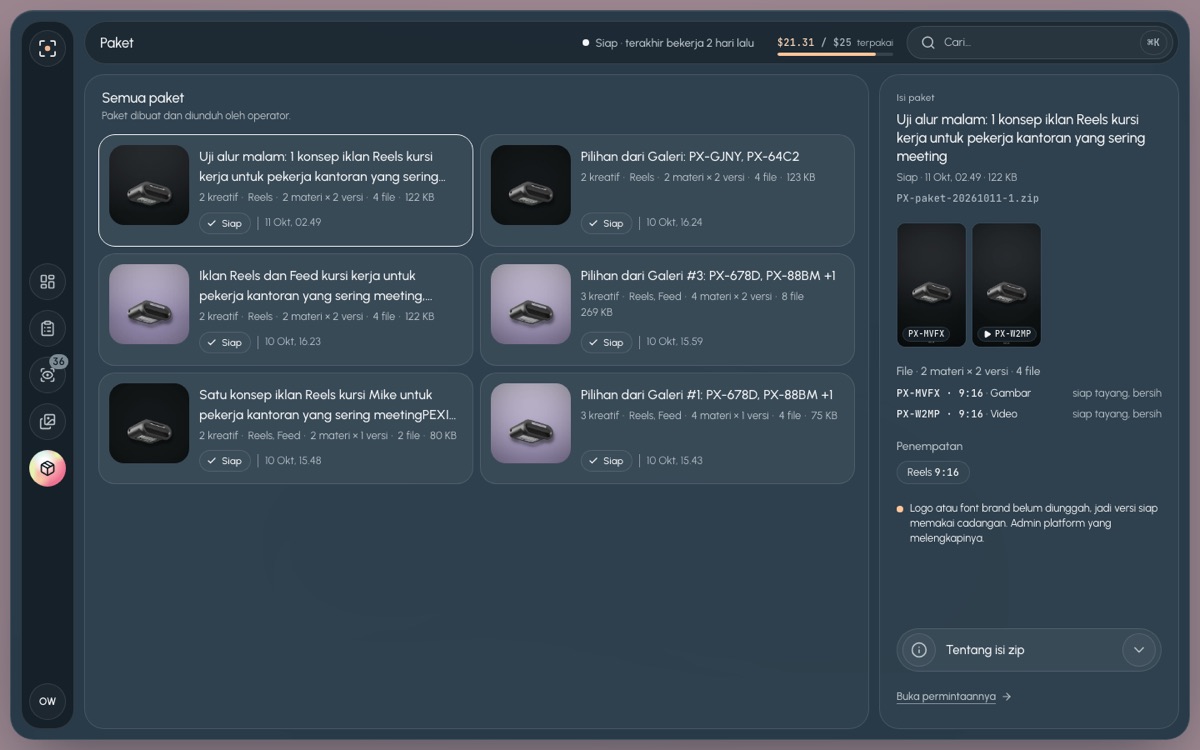Click the arrow icon after Buka permintaannya
This screenshot has width=1200, height=750.
[x=1007, y=697]
